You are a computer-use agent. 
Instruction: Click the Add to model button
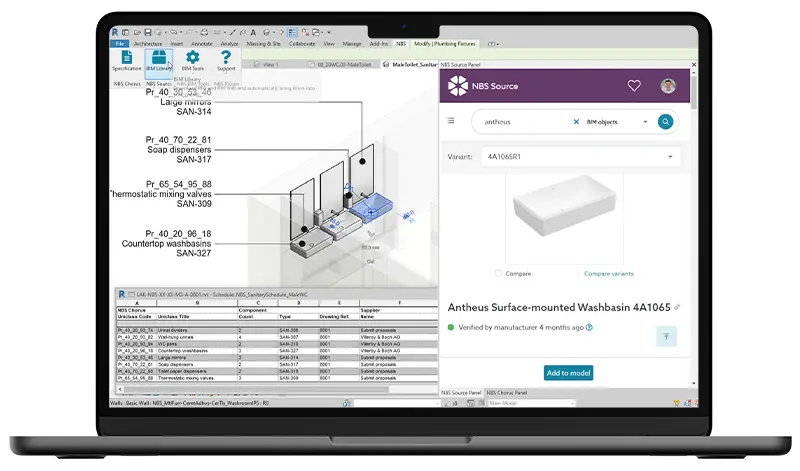tap(568, 373)
